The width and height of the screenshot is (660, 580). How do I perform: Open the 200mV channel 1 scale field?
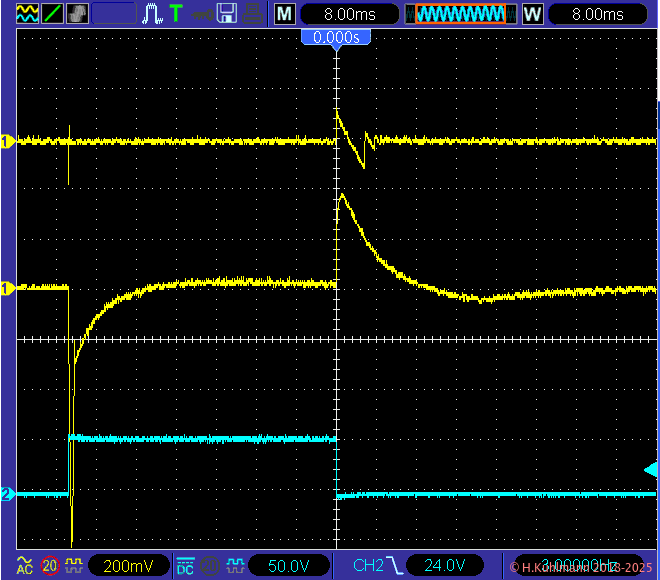[127, 566]
